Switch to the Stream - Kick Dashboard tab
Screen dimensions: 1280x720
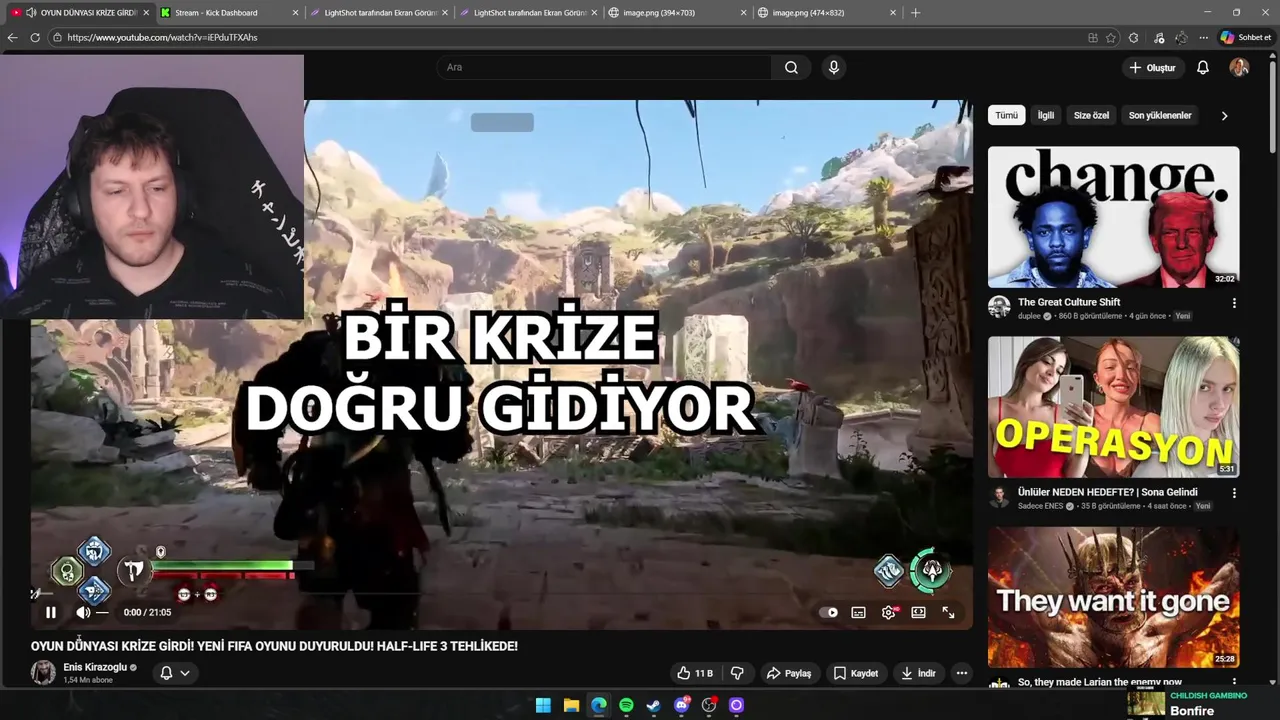[x=228, y=12]
